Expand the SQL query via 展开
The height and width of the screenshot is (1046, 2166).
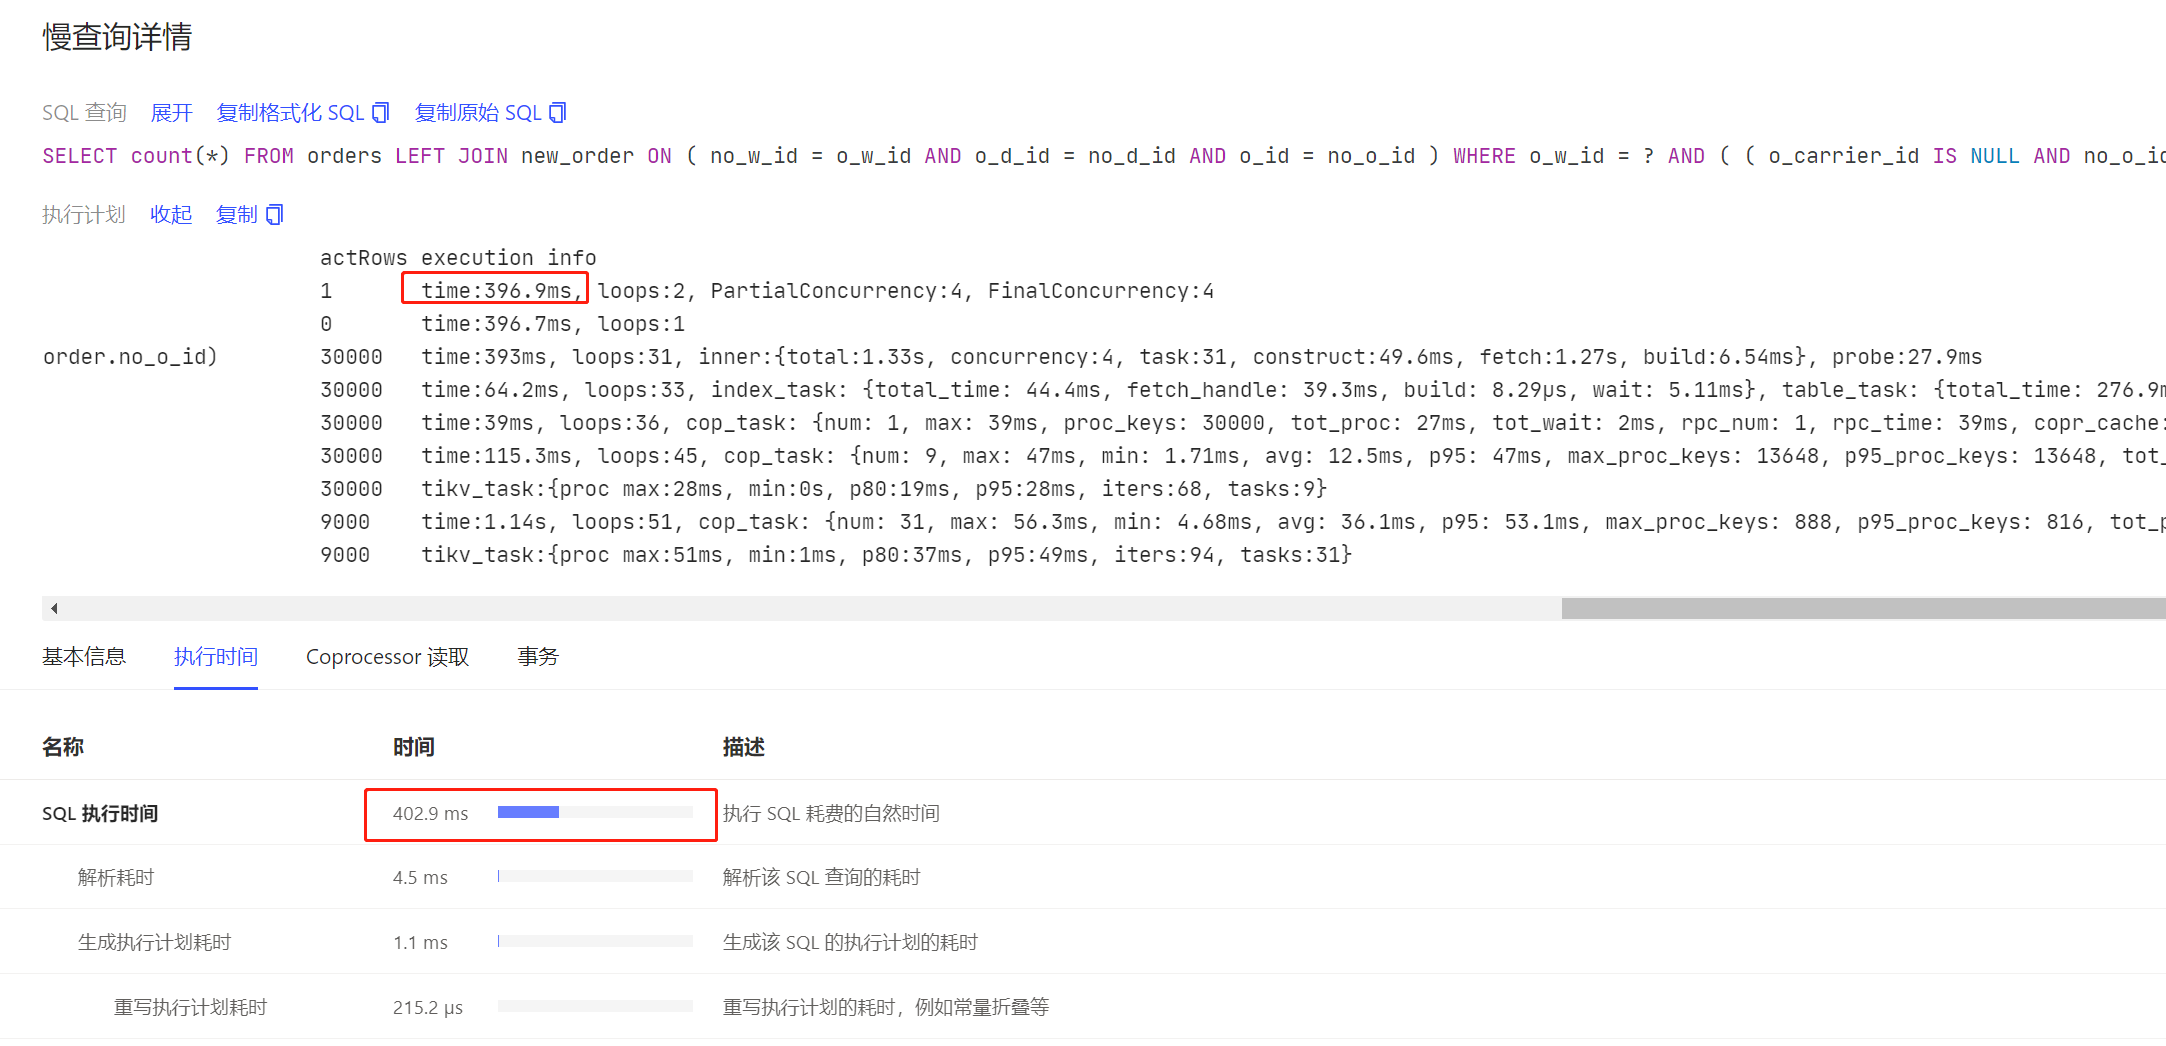pyautogui.click(x=171, y=113)
